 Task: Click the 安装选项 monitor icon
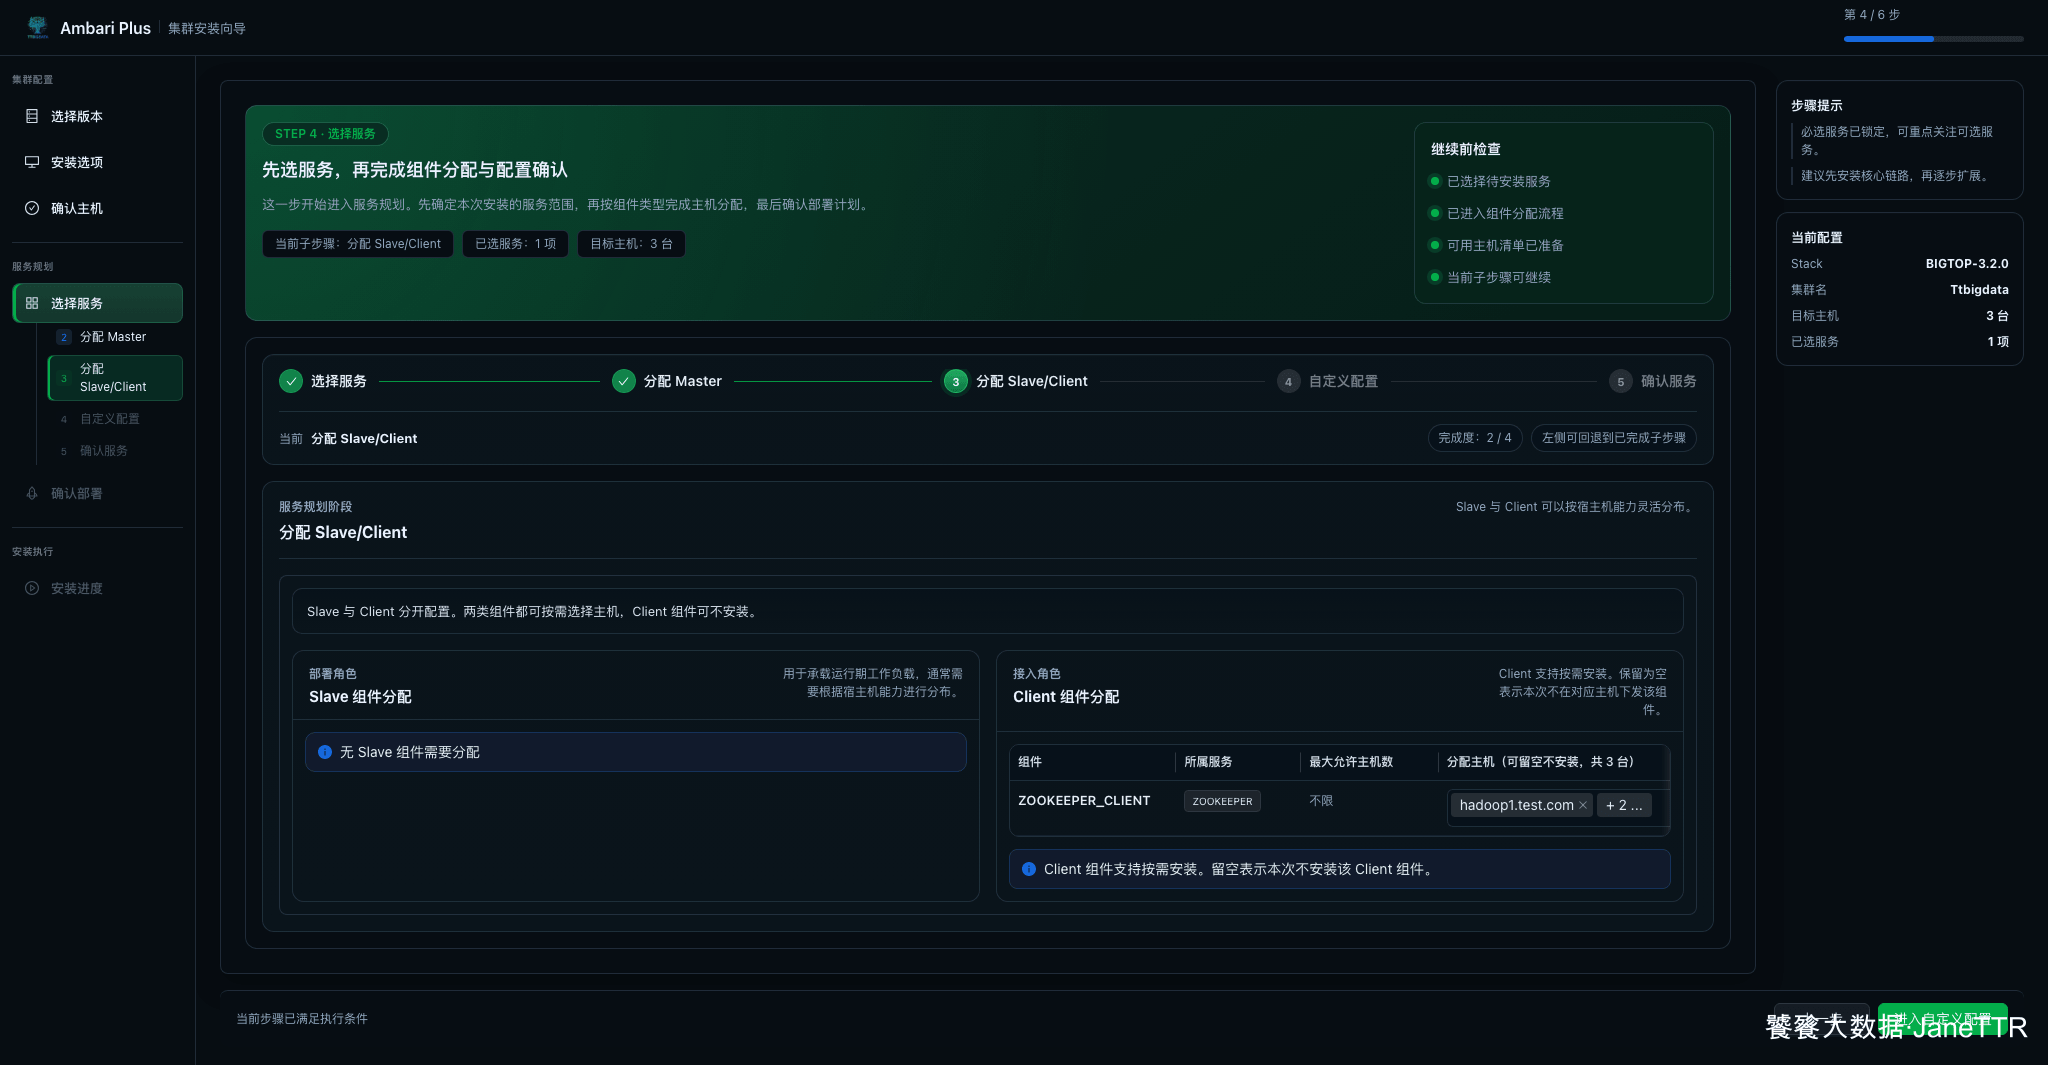[x=32, y=162]
